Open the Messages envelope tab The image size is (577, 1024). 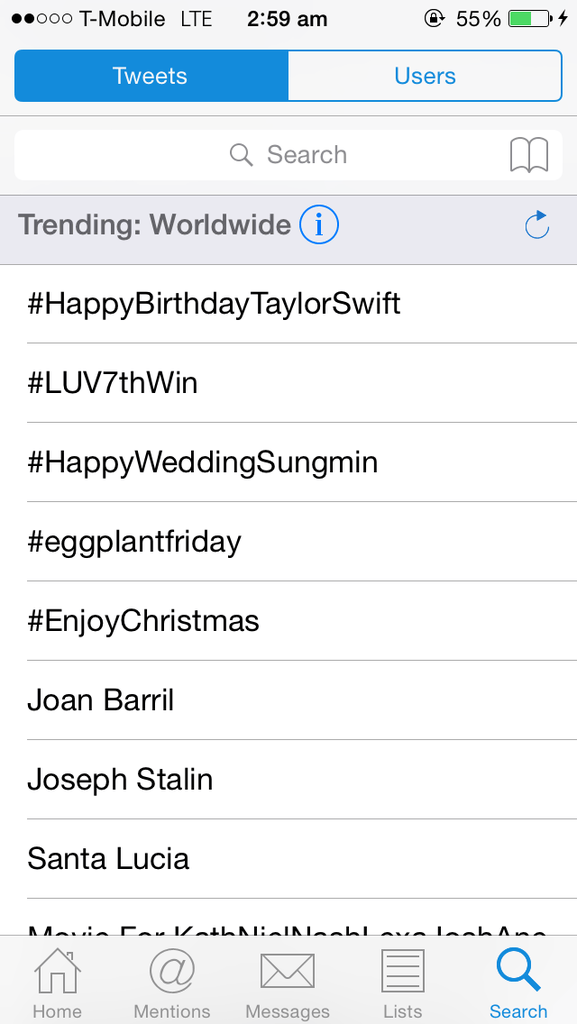288,984
